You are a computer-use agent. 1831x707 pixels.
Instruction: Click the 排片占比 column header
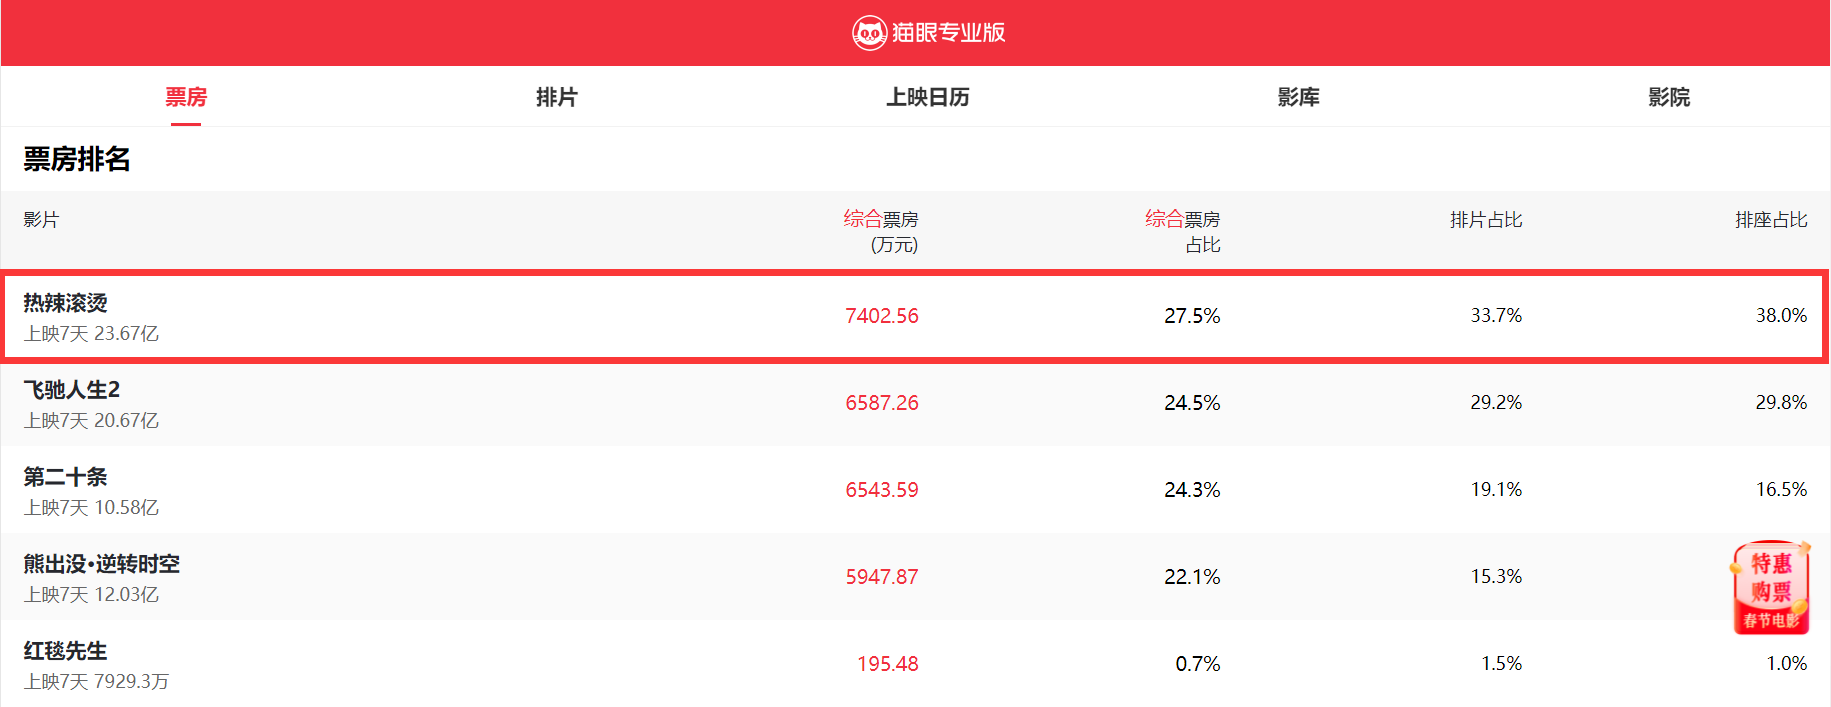tap(1486, 220)
